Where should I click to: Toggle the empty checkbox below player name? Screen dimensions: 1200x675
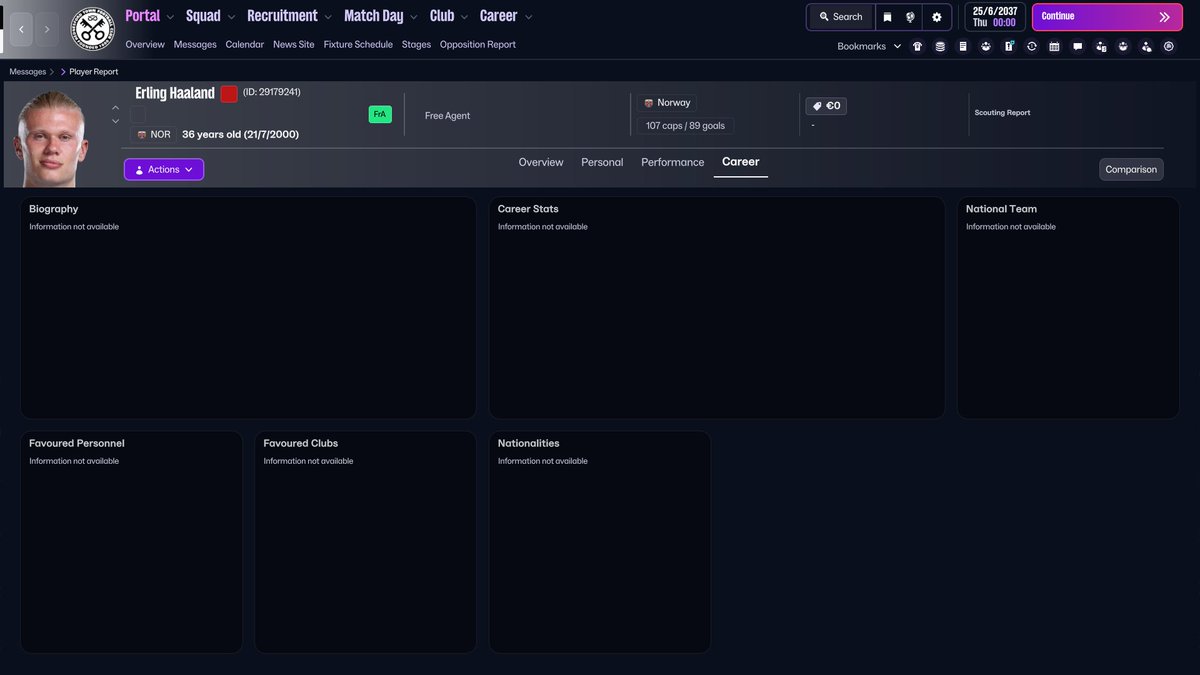point(138,115)
